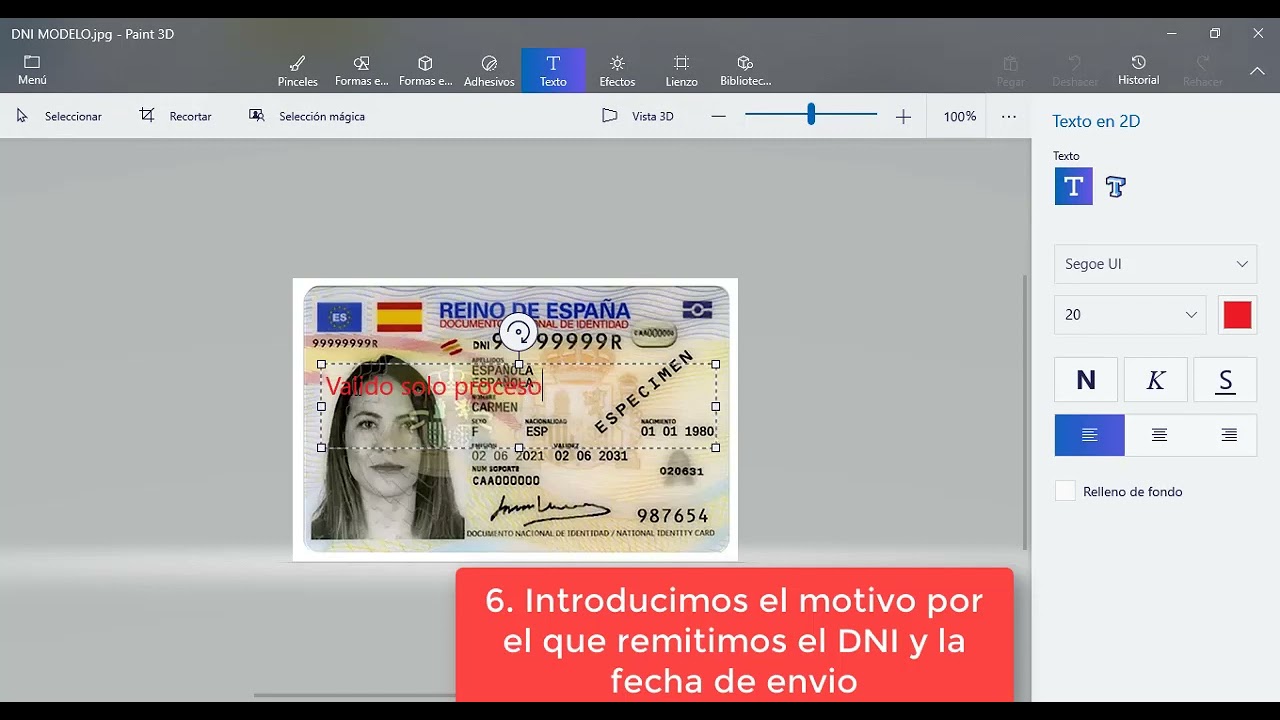This screenshot has width=1280, height=720.
Task: Click the Deshacer undo button
Action: coord(1075,71)
